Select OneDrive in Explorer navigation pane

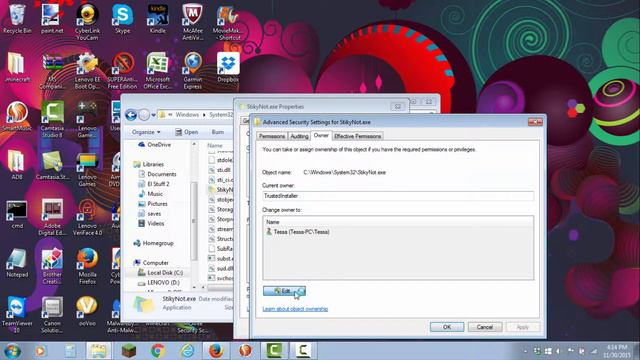(x=155, y=145)
